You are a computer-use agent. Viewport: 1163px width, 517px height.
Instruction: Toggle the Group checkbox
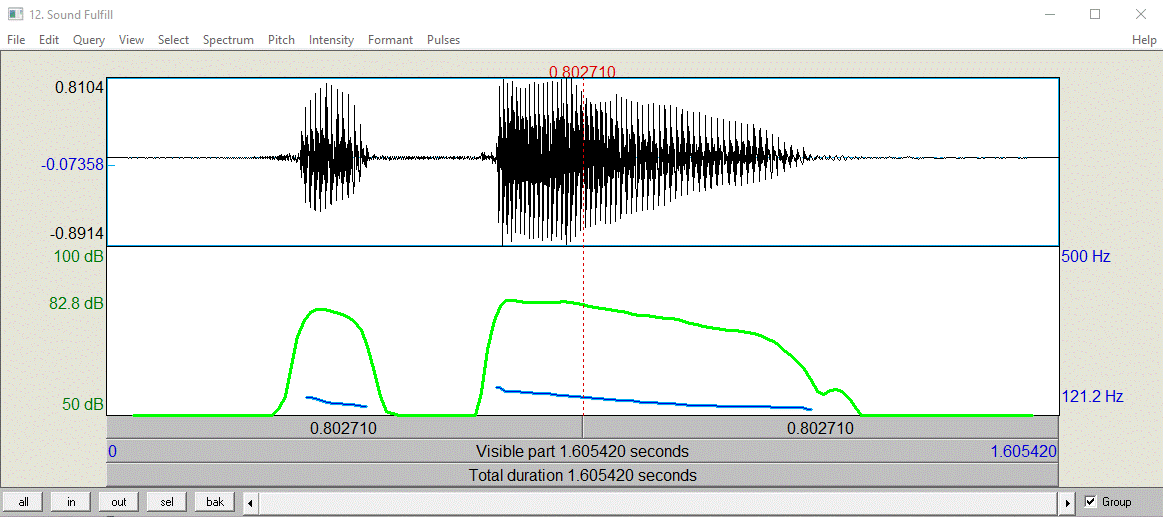point(1090,502)
